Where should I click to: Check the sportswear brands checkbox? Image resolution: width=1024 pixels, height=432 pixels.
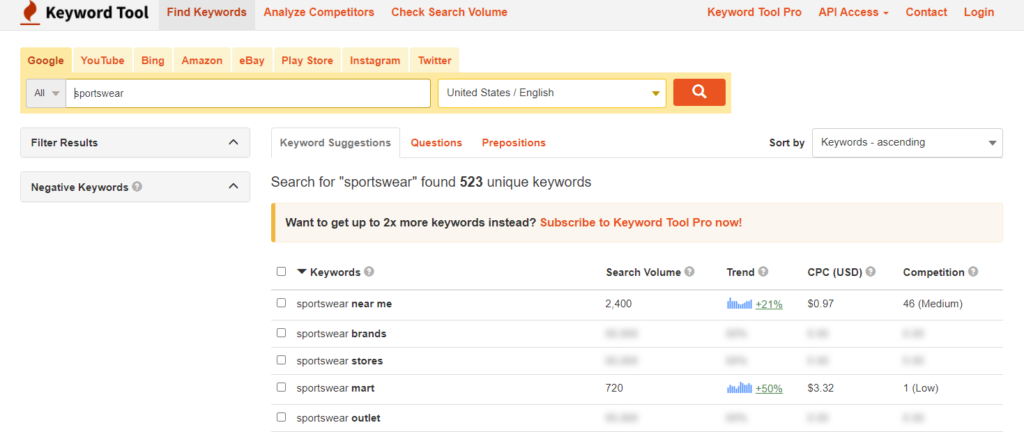(281, 333)
